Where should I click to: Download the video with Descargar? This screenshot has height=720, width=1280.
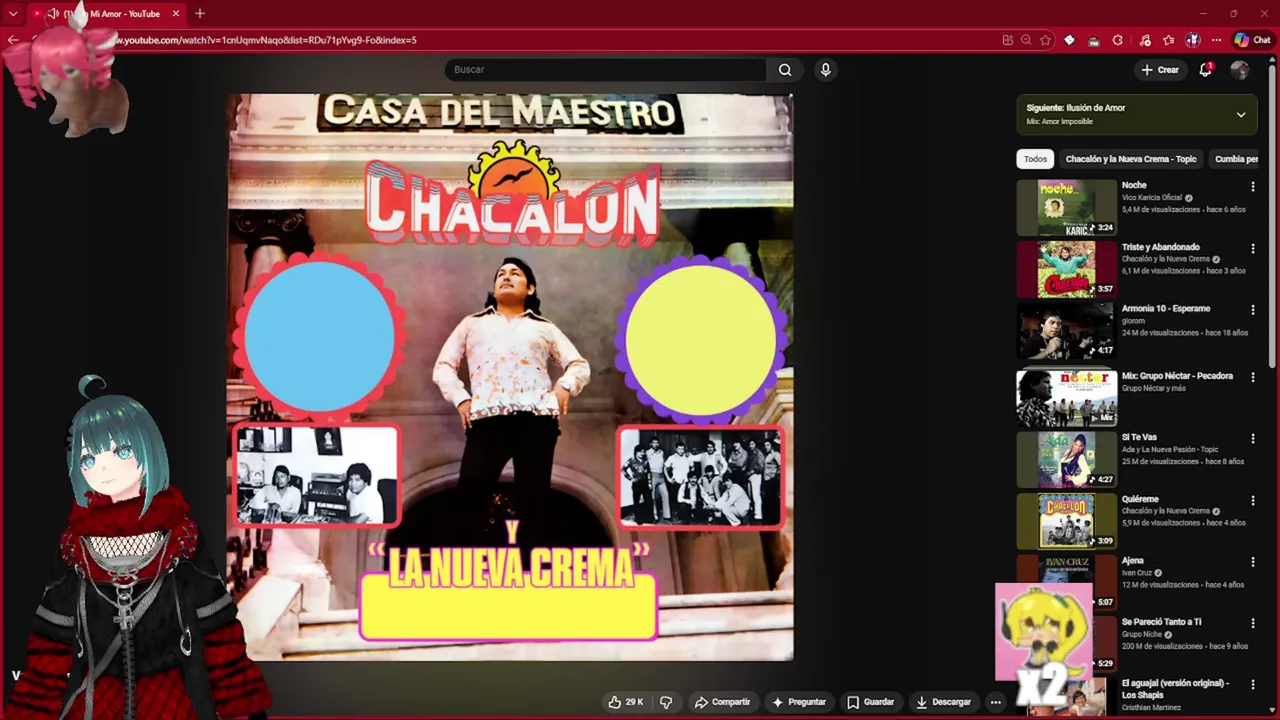point(943,702)
